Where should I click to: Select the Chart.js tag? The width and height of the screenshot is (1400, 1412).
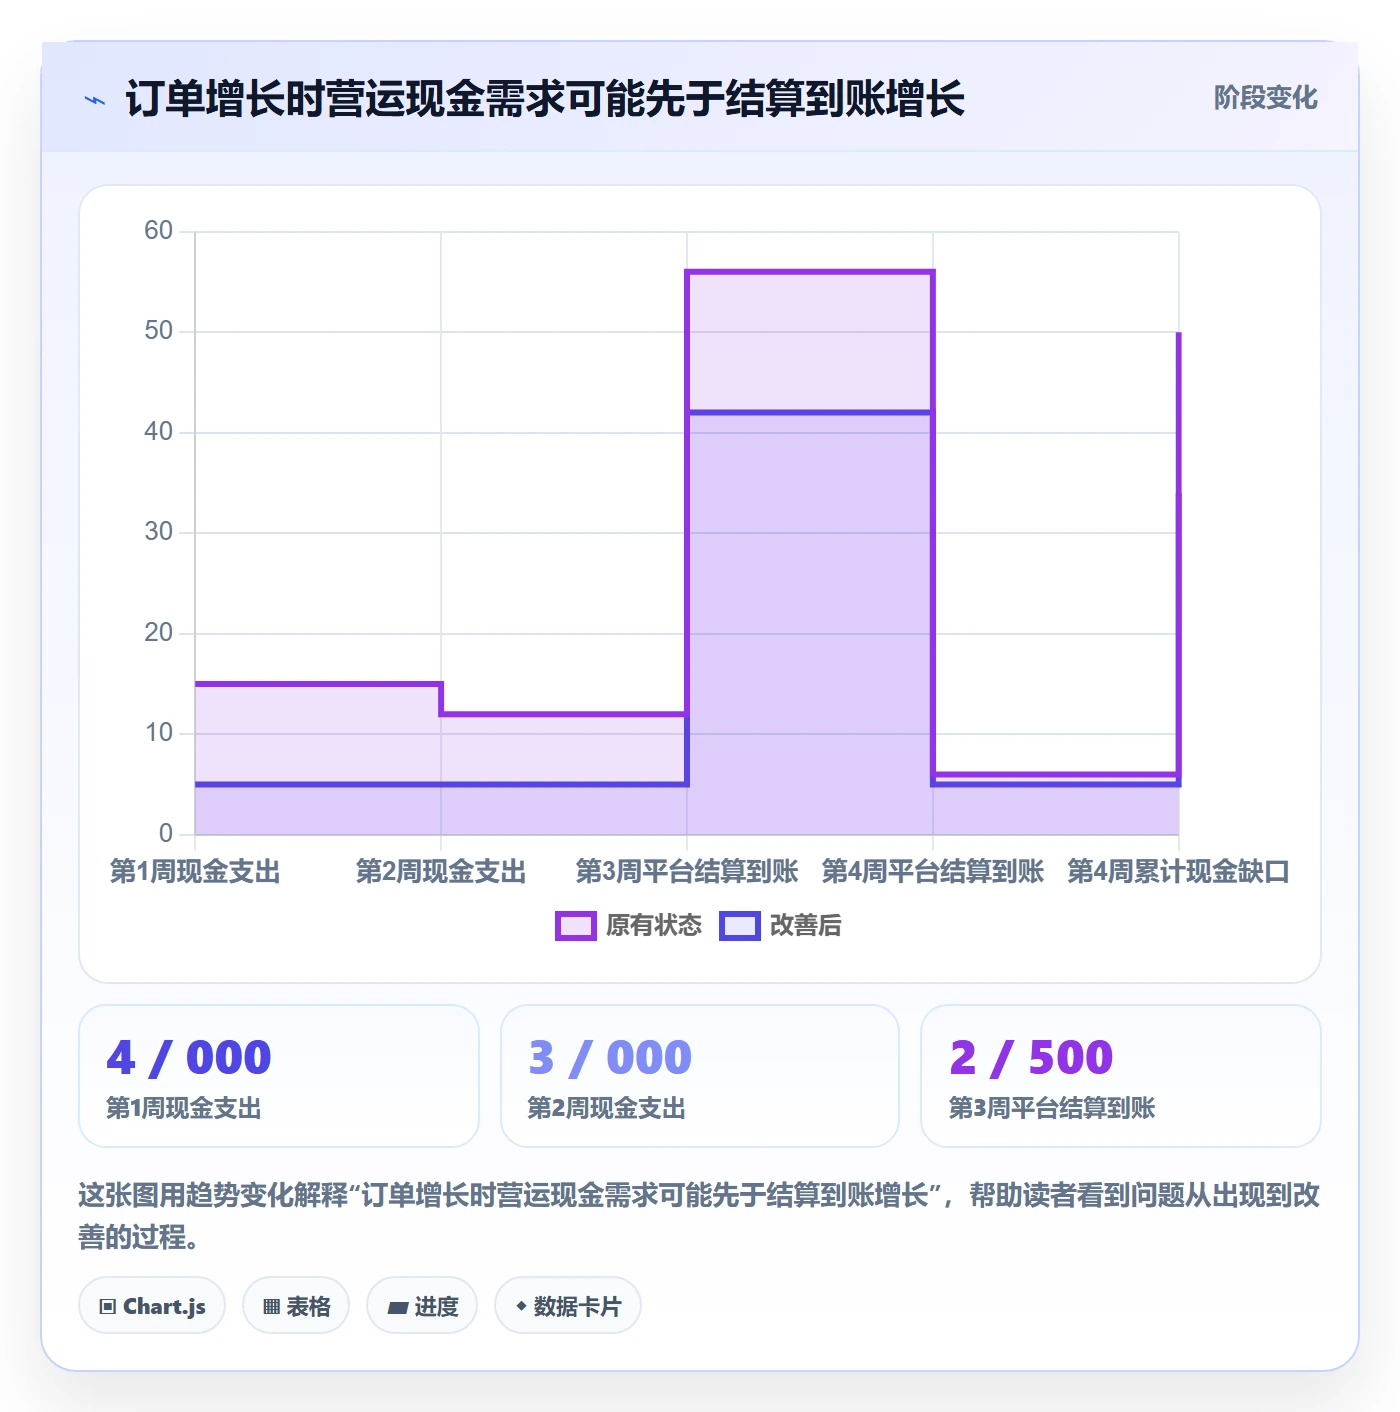(152, 1306)
